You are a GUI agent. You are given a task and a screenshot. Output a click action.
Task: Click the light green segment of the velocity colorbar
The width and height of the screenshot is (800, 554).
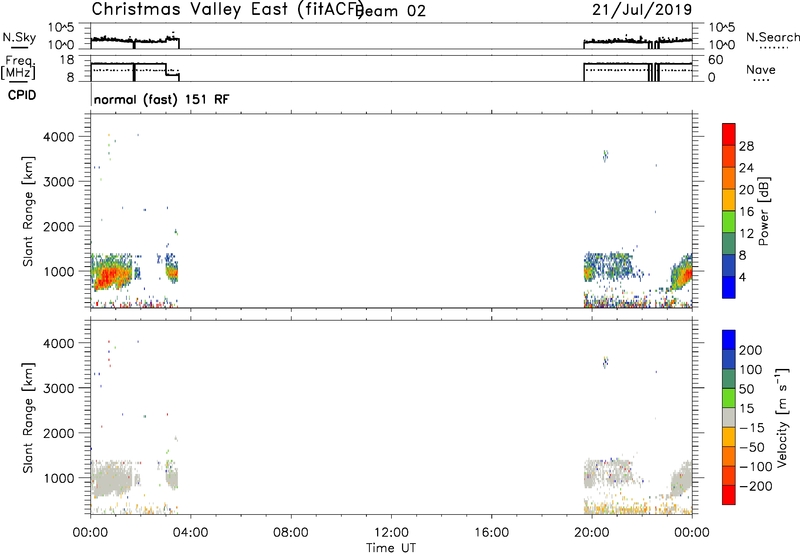coord(729,398)
